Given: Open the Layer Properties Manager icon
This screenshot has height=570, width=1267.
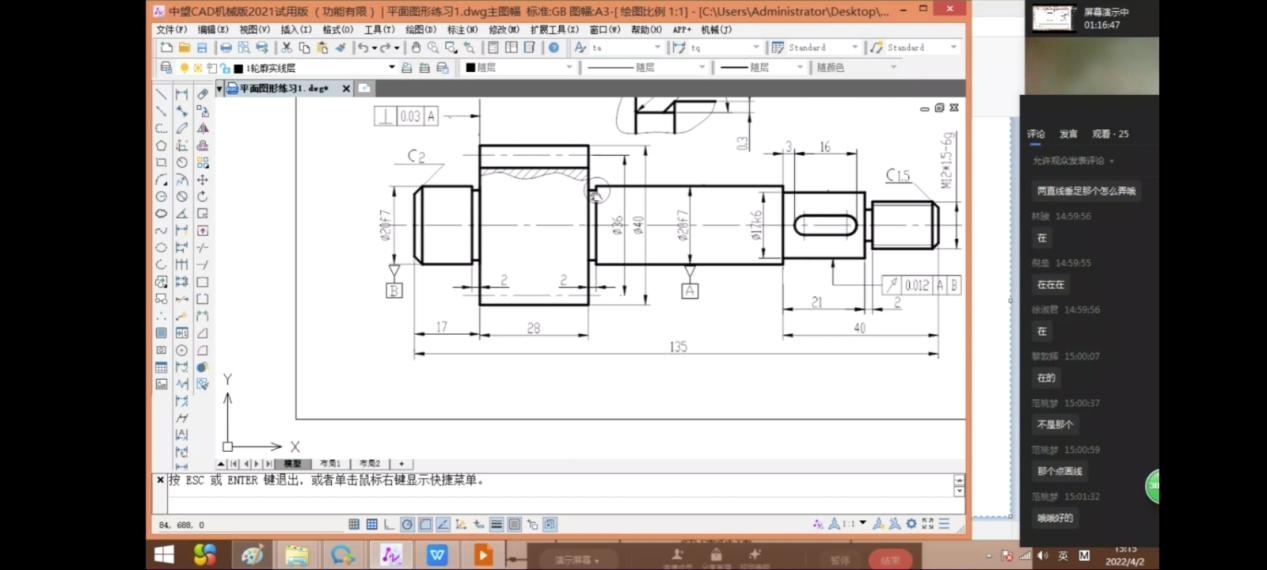Looking at the screenshot, I should click(167, 68).
